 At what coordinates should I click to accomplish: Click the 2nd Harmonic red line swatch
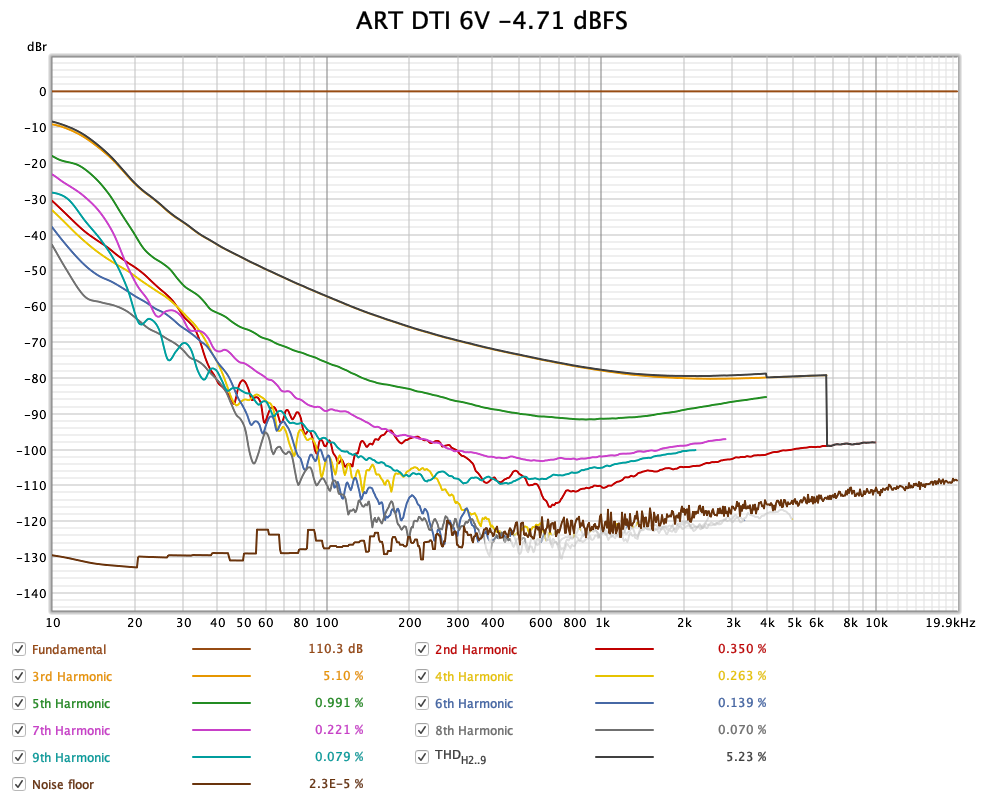[x=624, y=649]
